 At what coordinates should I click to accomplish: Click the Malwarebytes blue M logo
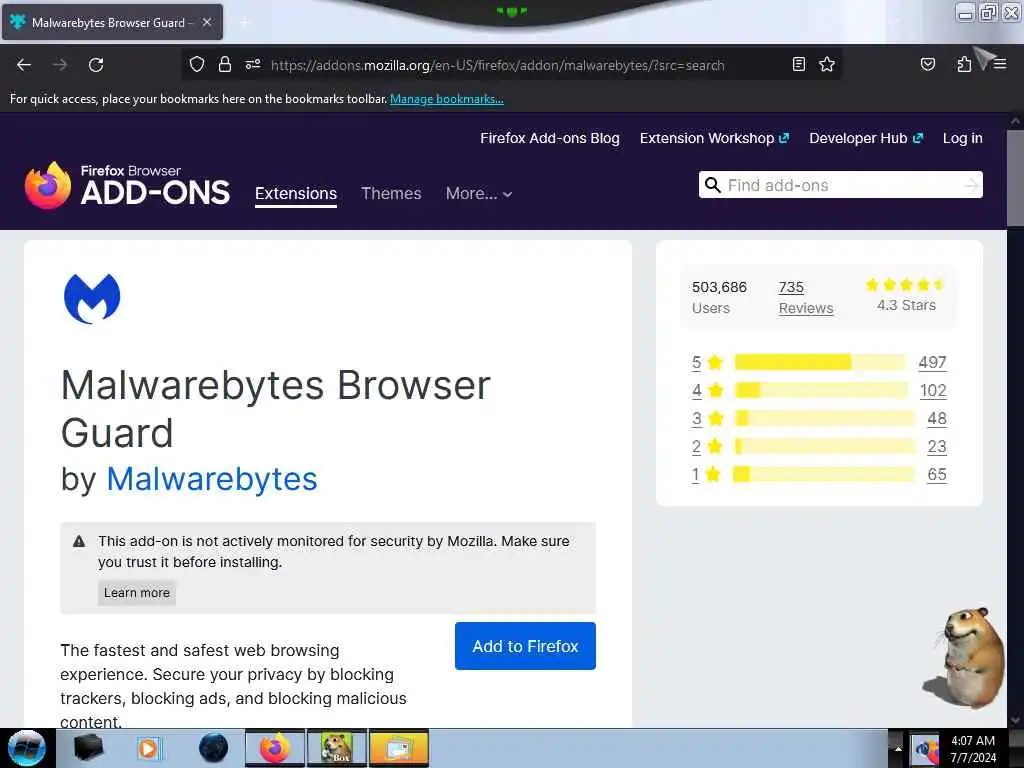point(92,298)
